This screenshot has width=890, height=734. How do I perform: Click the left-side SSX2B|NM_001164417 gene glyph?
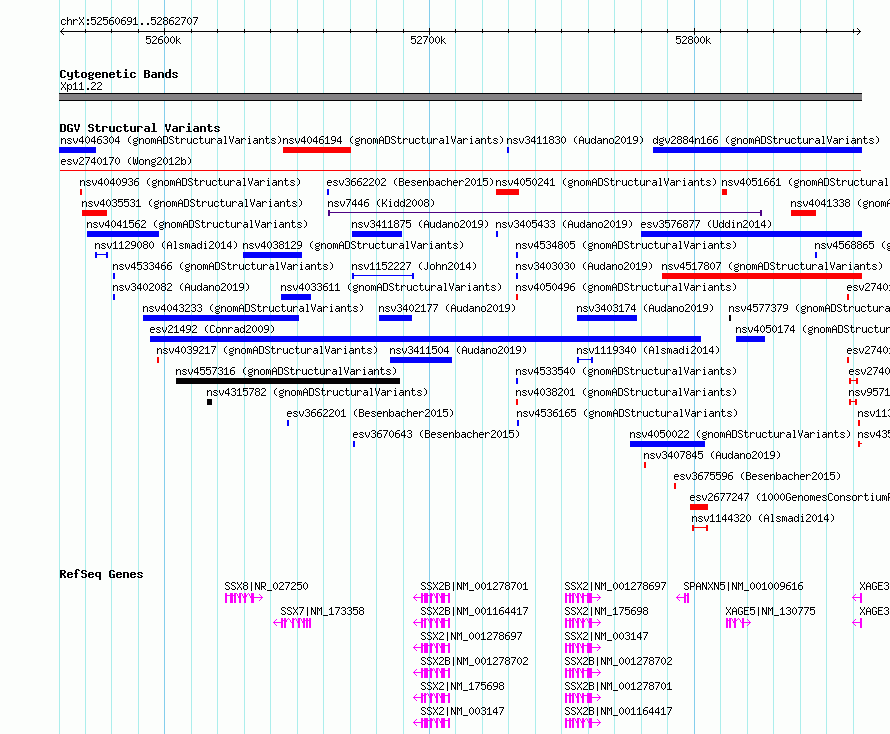click(x=431, y=623)
